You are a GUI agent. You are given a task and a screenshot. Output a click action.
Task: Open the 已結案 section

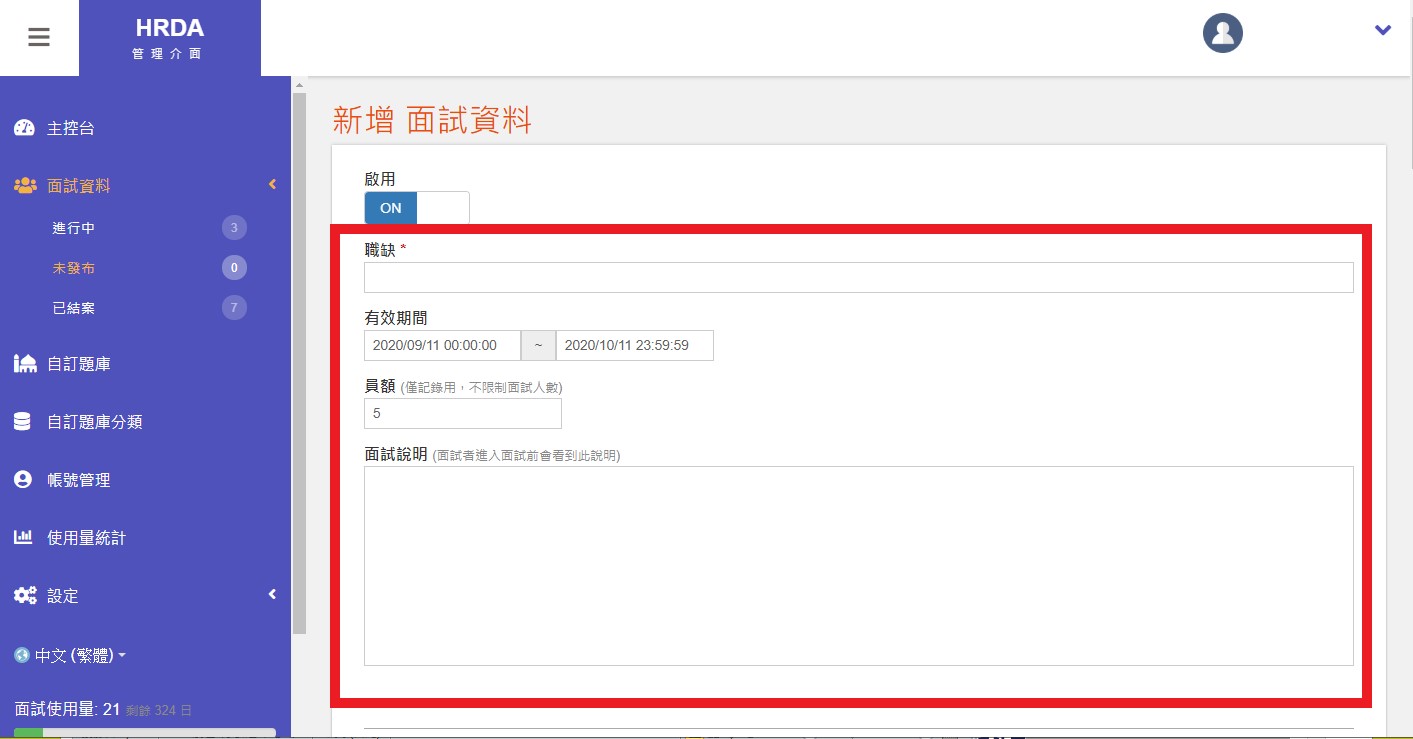point(73,307)
